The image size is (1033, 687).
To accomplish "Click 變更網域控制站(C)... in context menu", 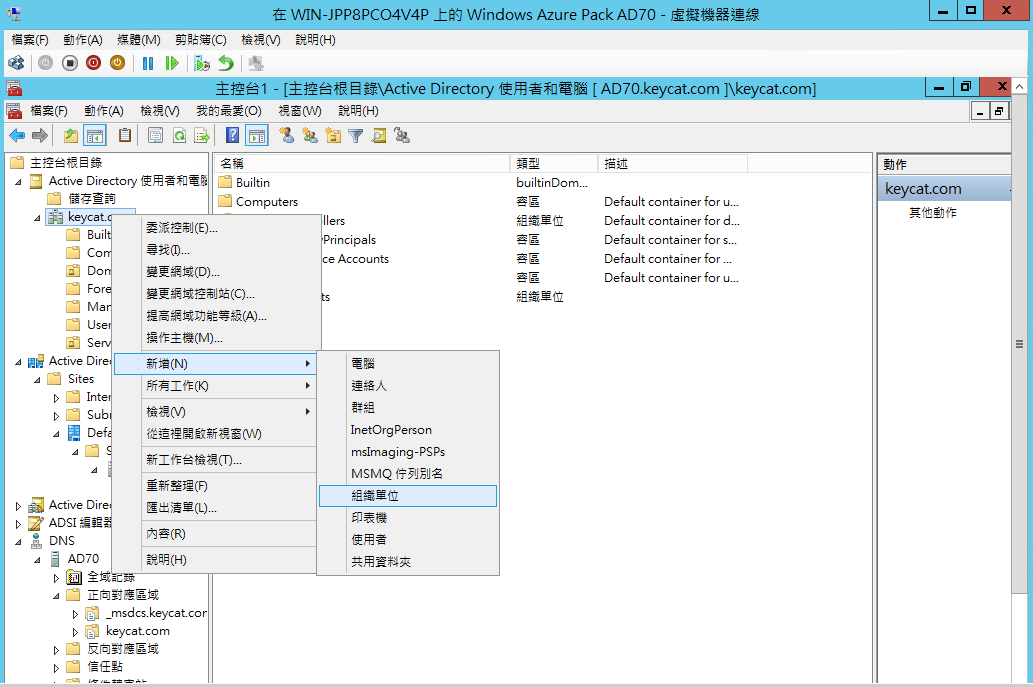I will (217, 294).
